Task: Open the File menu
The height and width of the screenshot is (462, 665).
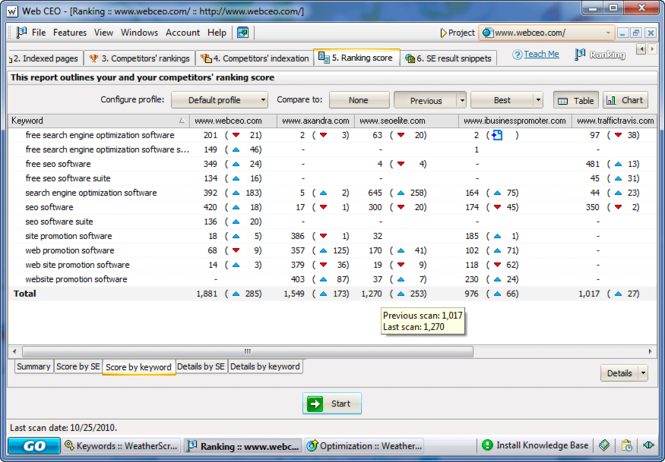Action: click(x=39, y=33)
